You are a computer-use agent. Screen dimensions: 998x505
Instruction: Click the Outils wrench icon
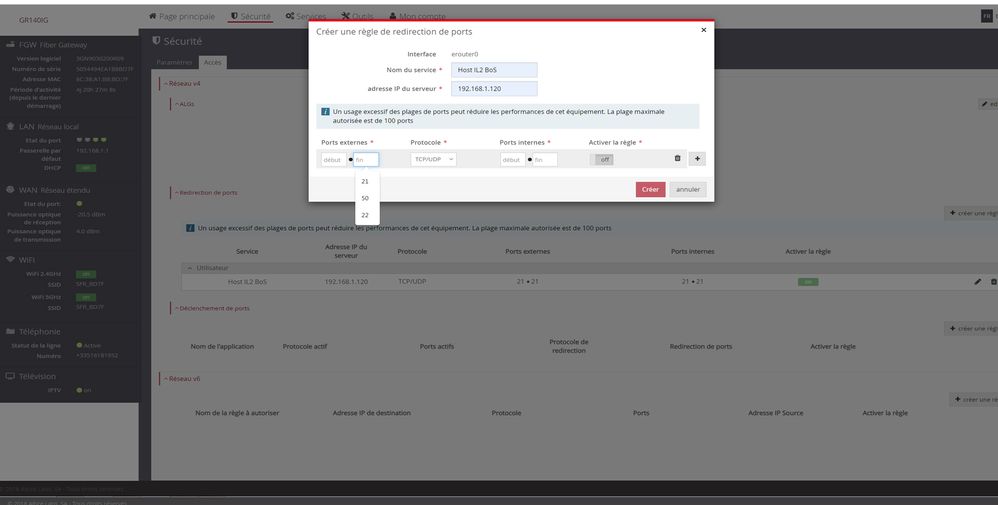[345, 16]
